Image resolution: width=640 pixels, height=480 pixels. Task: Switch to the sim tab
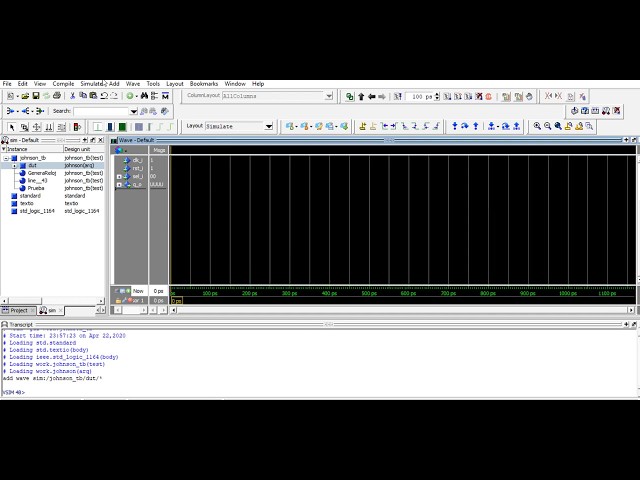pyautogui.click(x=51, y=311)
